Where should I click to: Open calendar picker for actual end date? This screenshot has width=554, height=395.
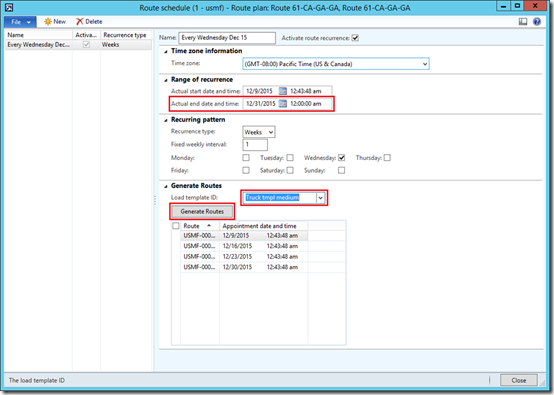click(x=283, y=104)
